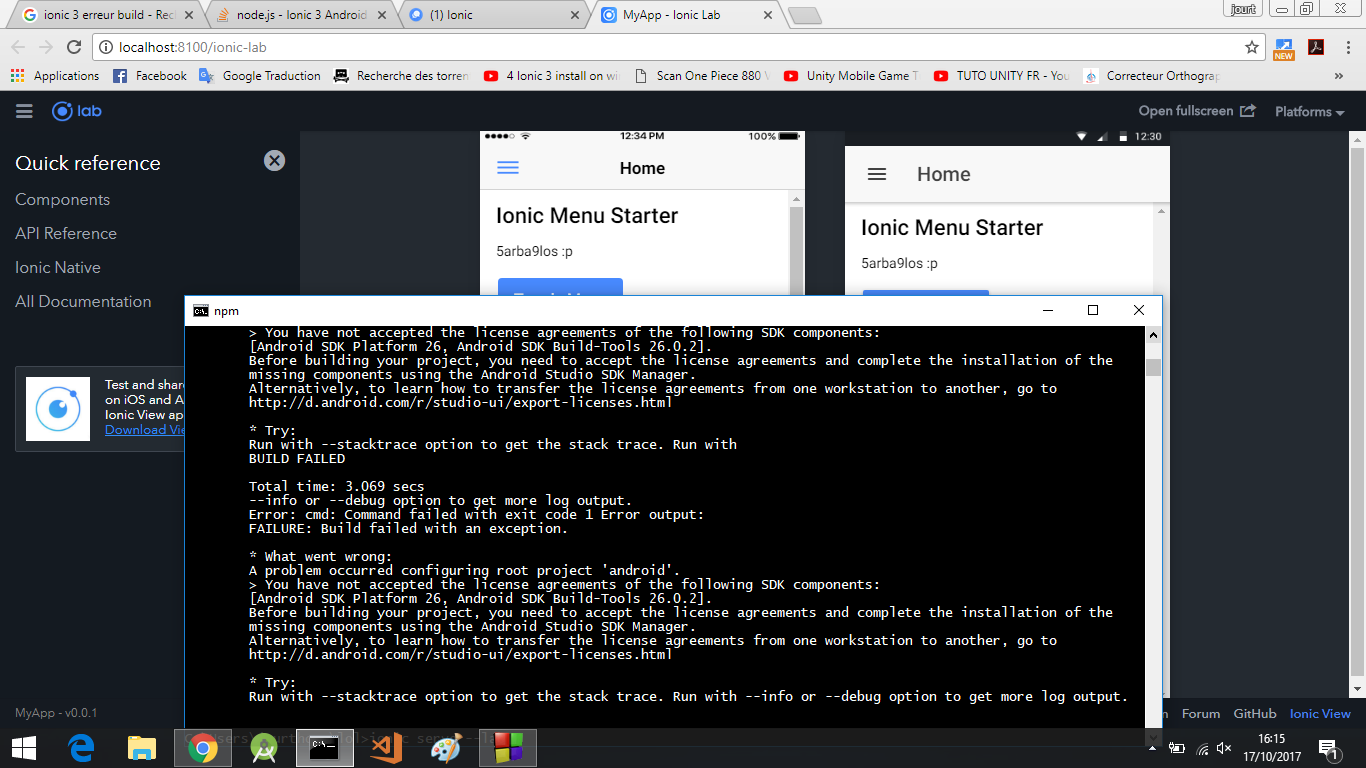The image size is (1366, 768).
Task: Click the Android preview scrollbar
Action: (1161, 250)
